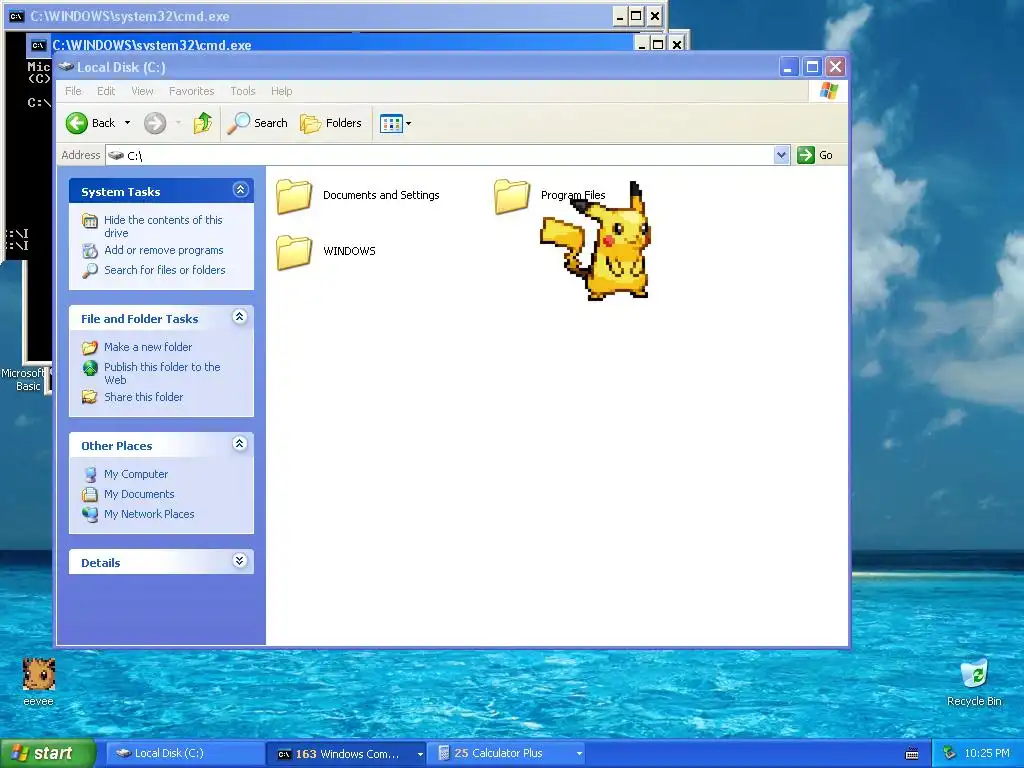Minimize the Local Disk (C:) window
The image size is (1024, 768).
[788, 67]
